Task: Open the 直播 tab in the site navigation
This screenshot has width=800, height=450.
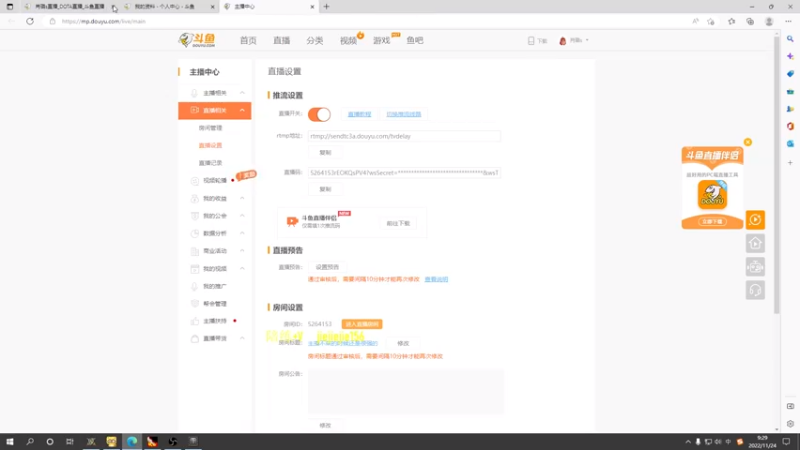Action: pos(281,40)
